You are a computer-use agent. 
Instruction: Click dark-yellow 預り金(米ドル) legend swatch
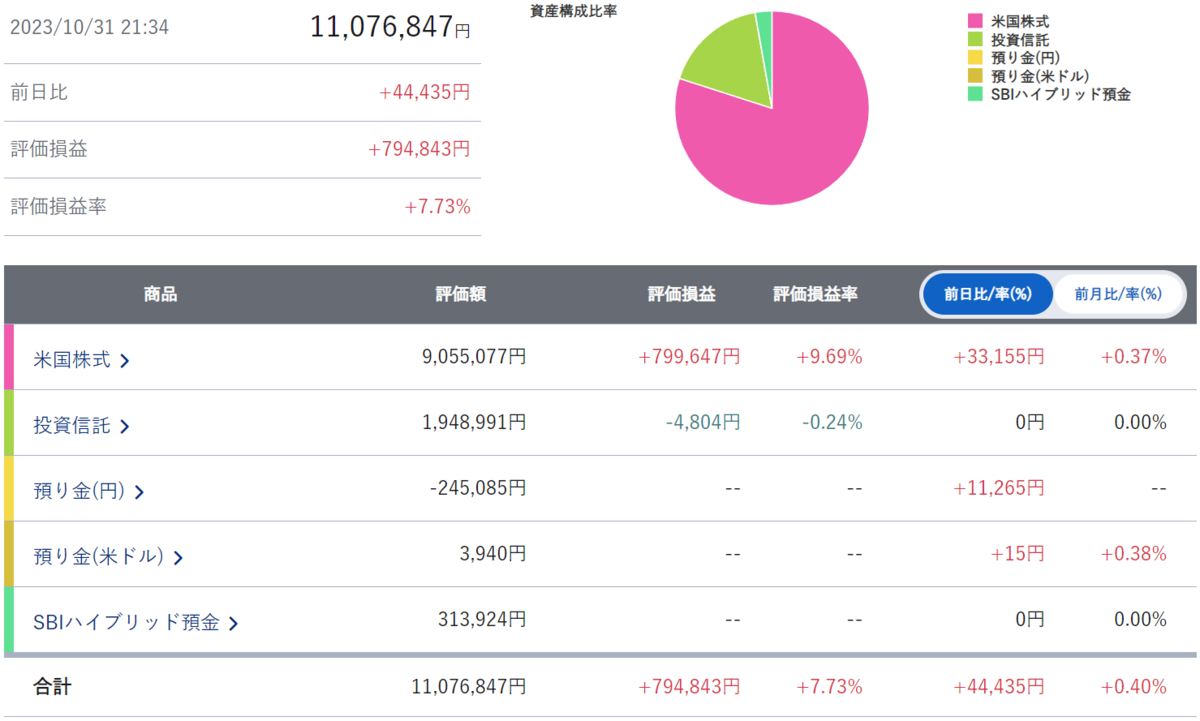975,76
